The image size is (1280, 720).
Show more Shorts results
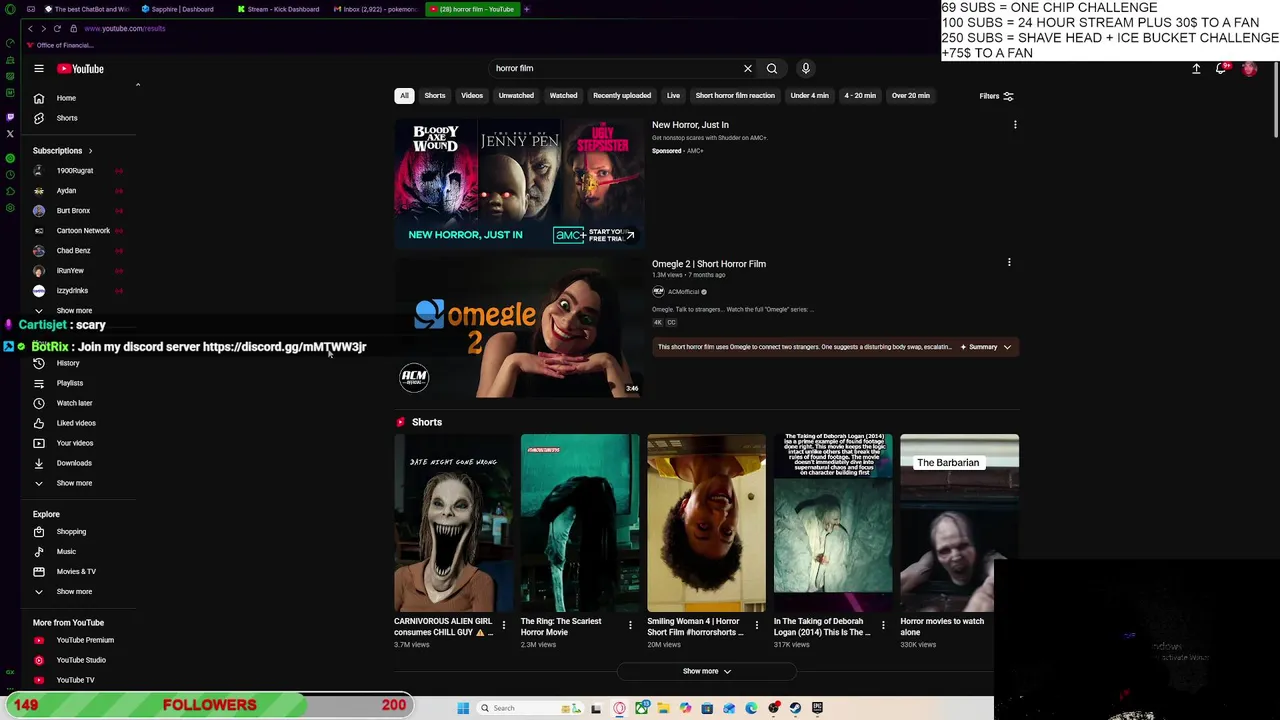tap(707, 671)
